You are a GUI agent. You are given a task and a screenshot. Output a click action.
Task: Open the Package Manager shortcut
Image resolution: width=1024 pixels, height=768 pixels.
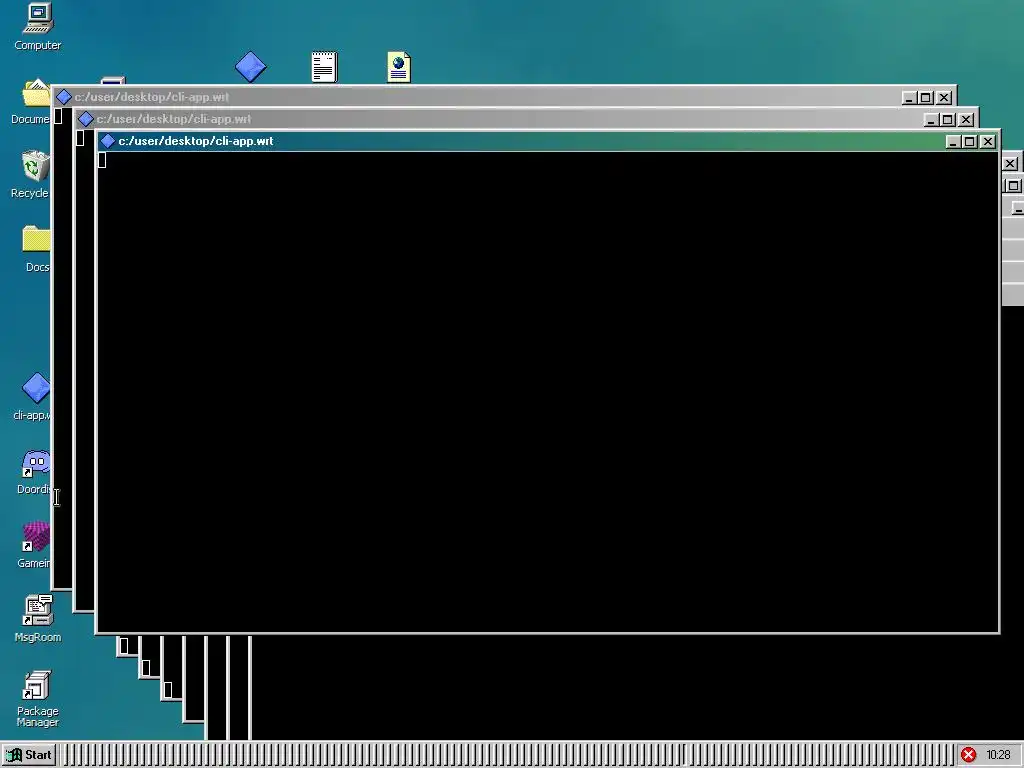click(x=38, y=698)
